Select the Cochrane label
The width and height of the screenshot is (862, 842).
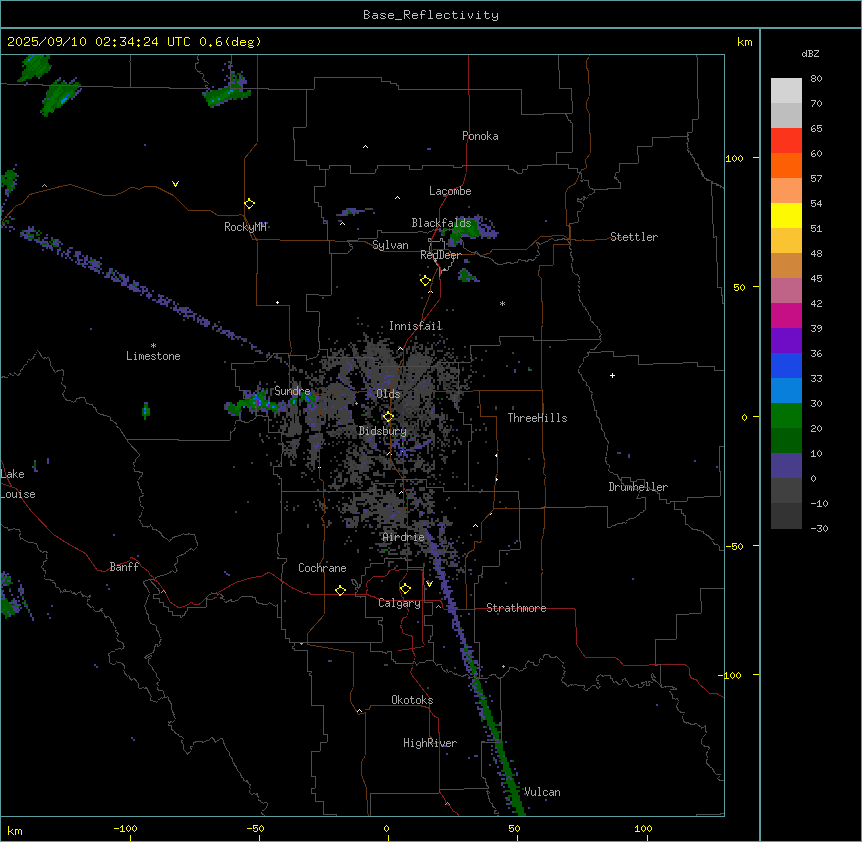click(x=322, y=568)
